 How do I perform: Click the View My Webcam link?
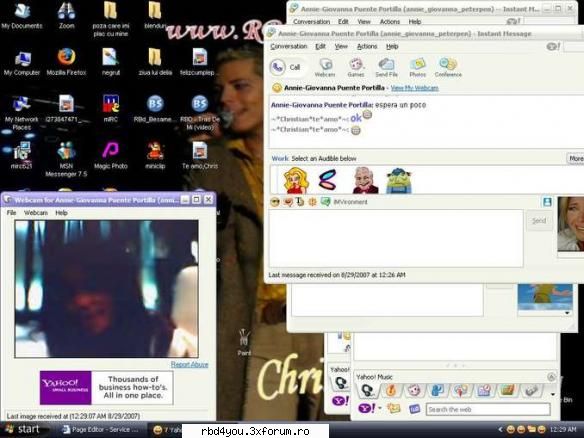(415, 88)
